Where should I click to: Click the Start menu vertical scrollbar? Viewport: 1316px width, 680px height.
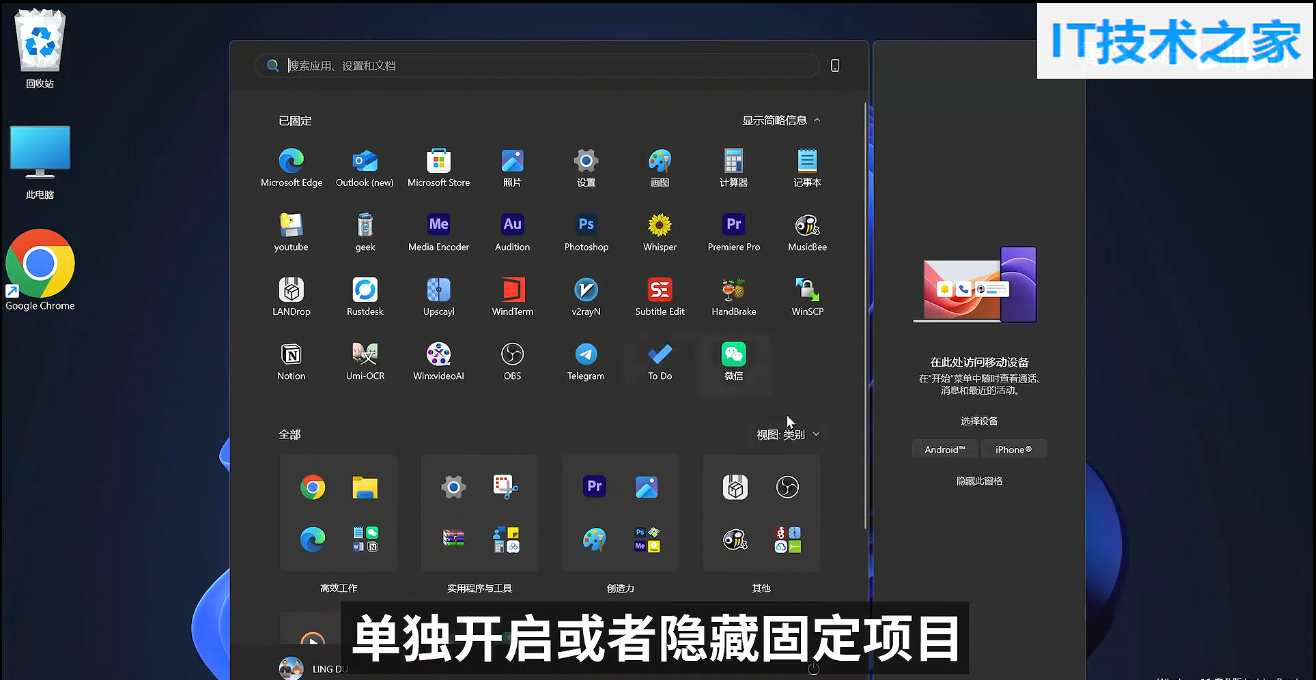click(x=866, y=315)
